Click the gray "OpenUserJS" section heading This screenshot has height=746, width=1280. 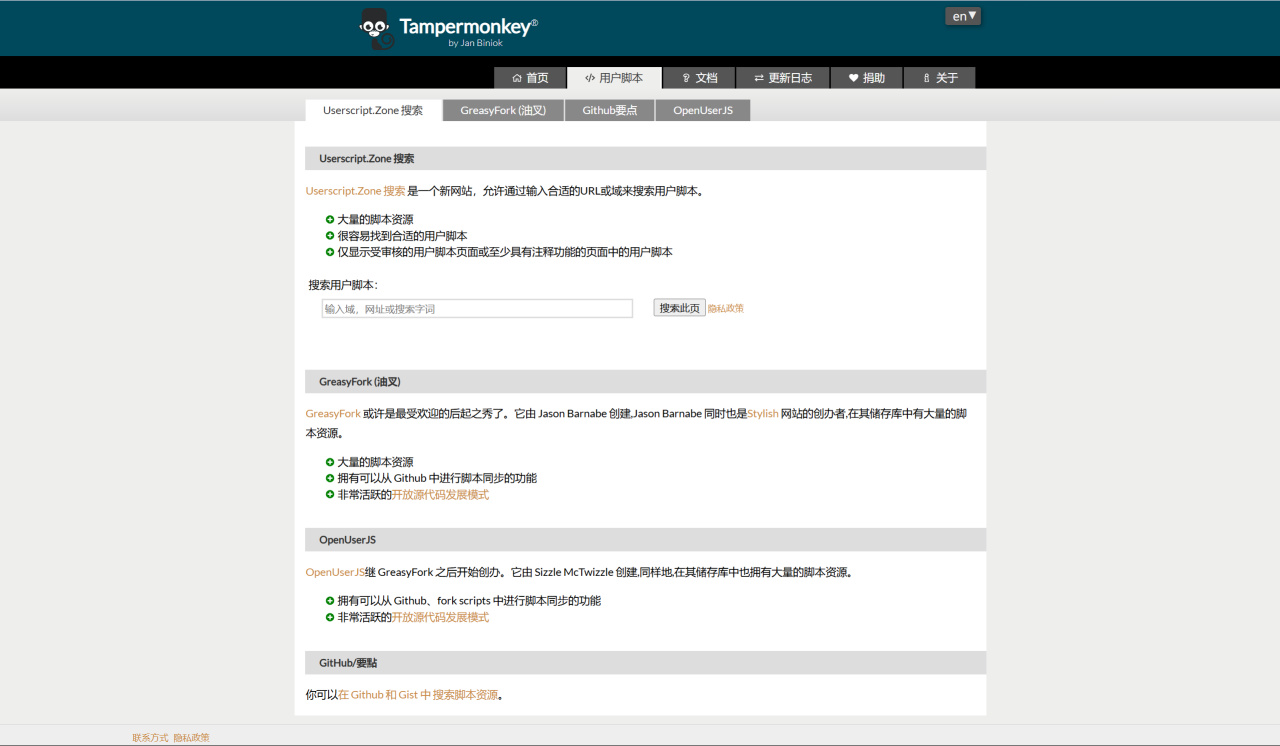click(x=646, y=540)
